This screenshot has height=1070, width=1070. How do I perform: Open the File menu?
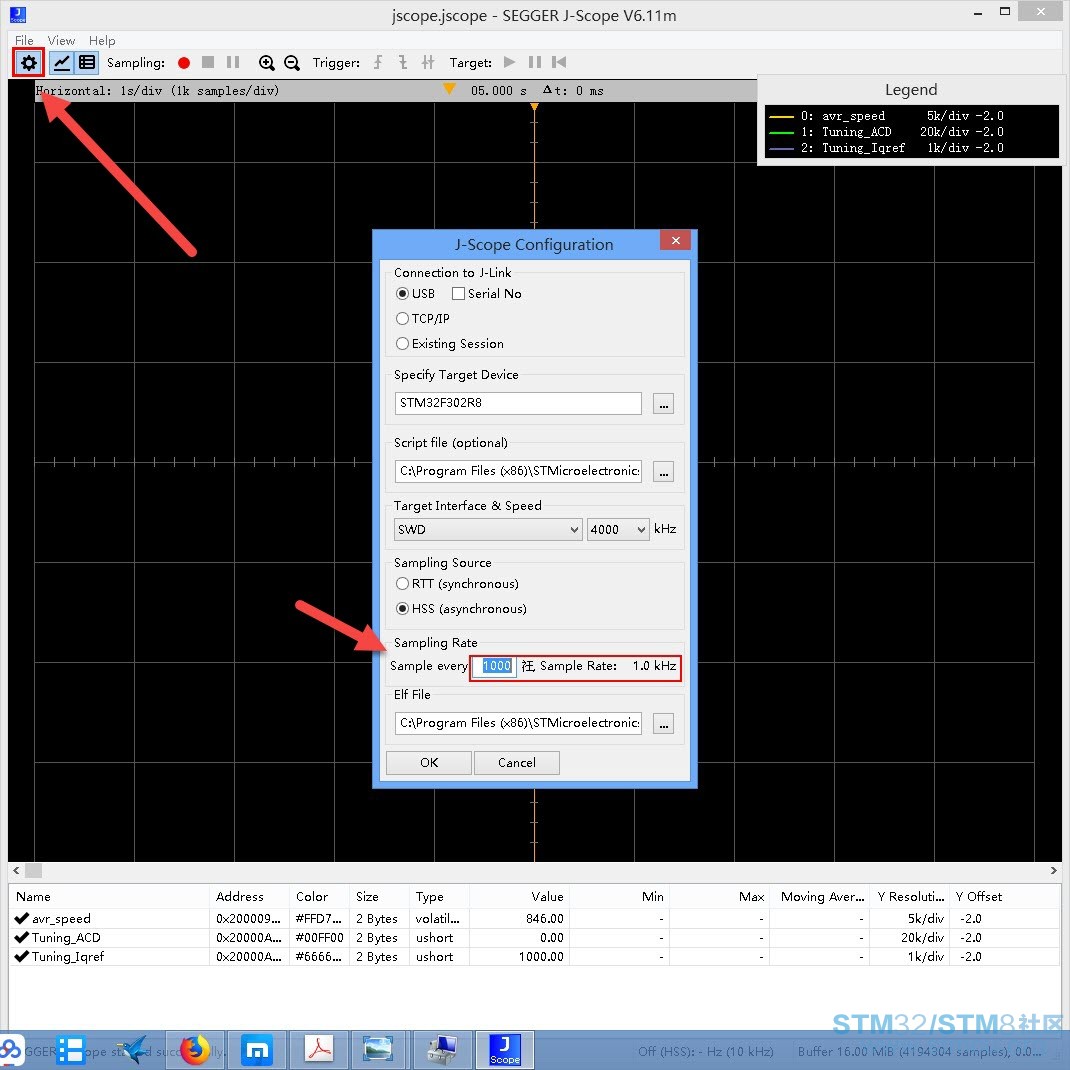(x=24, y=40)
